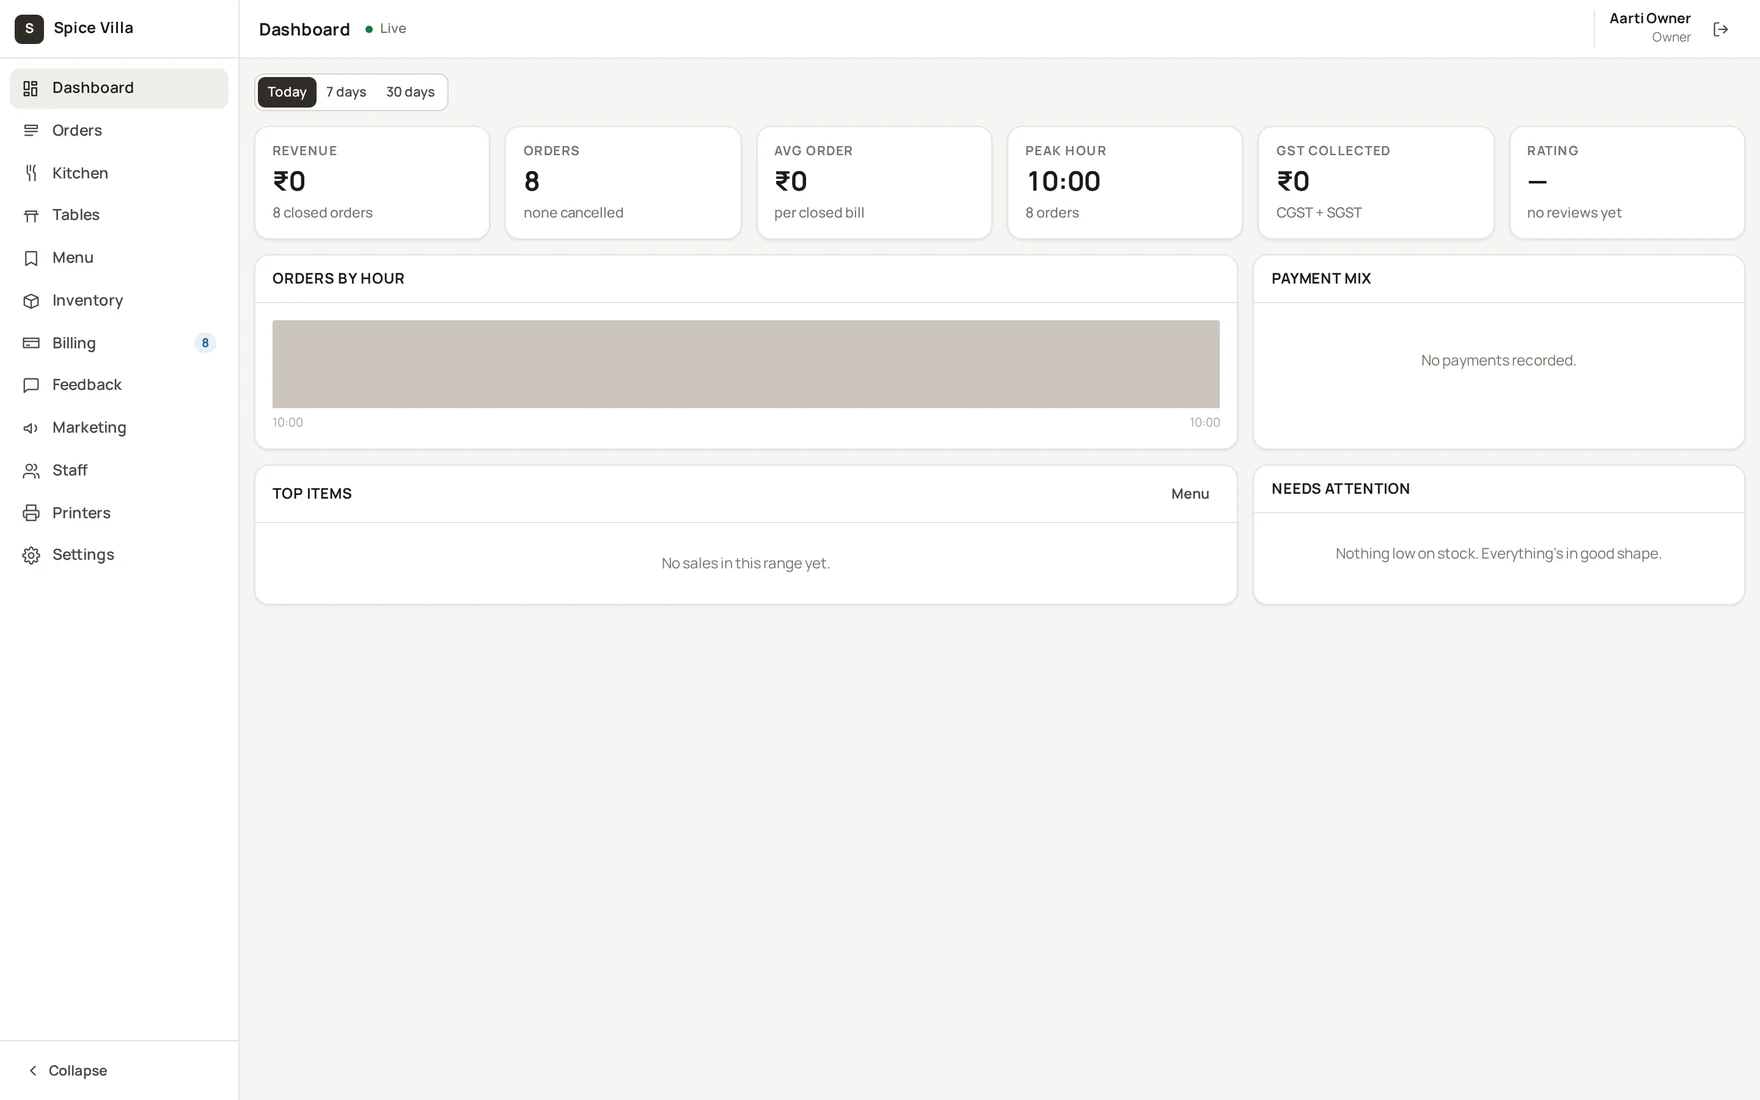Click the Printers icon
Image resolution: width=1760 pixels, height=1100 pixels.
pos(31,513)
